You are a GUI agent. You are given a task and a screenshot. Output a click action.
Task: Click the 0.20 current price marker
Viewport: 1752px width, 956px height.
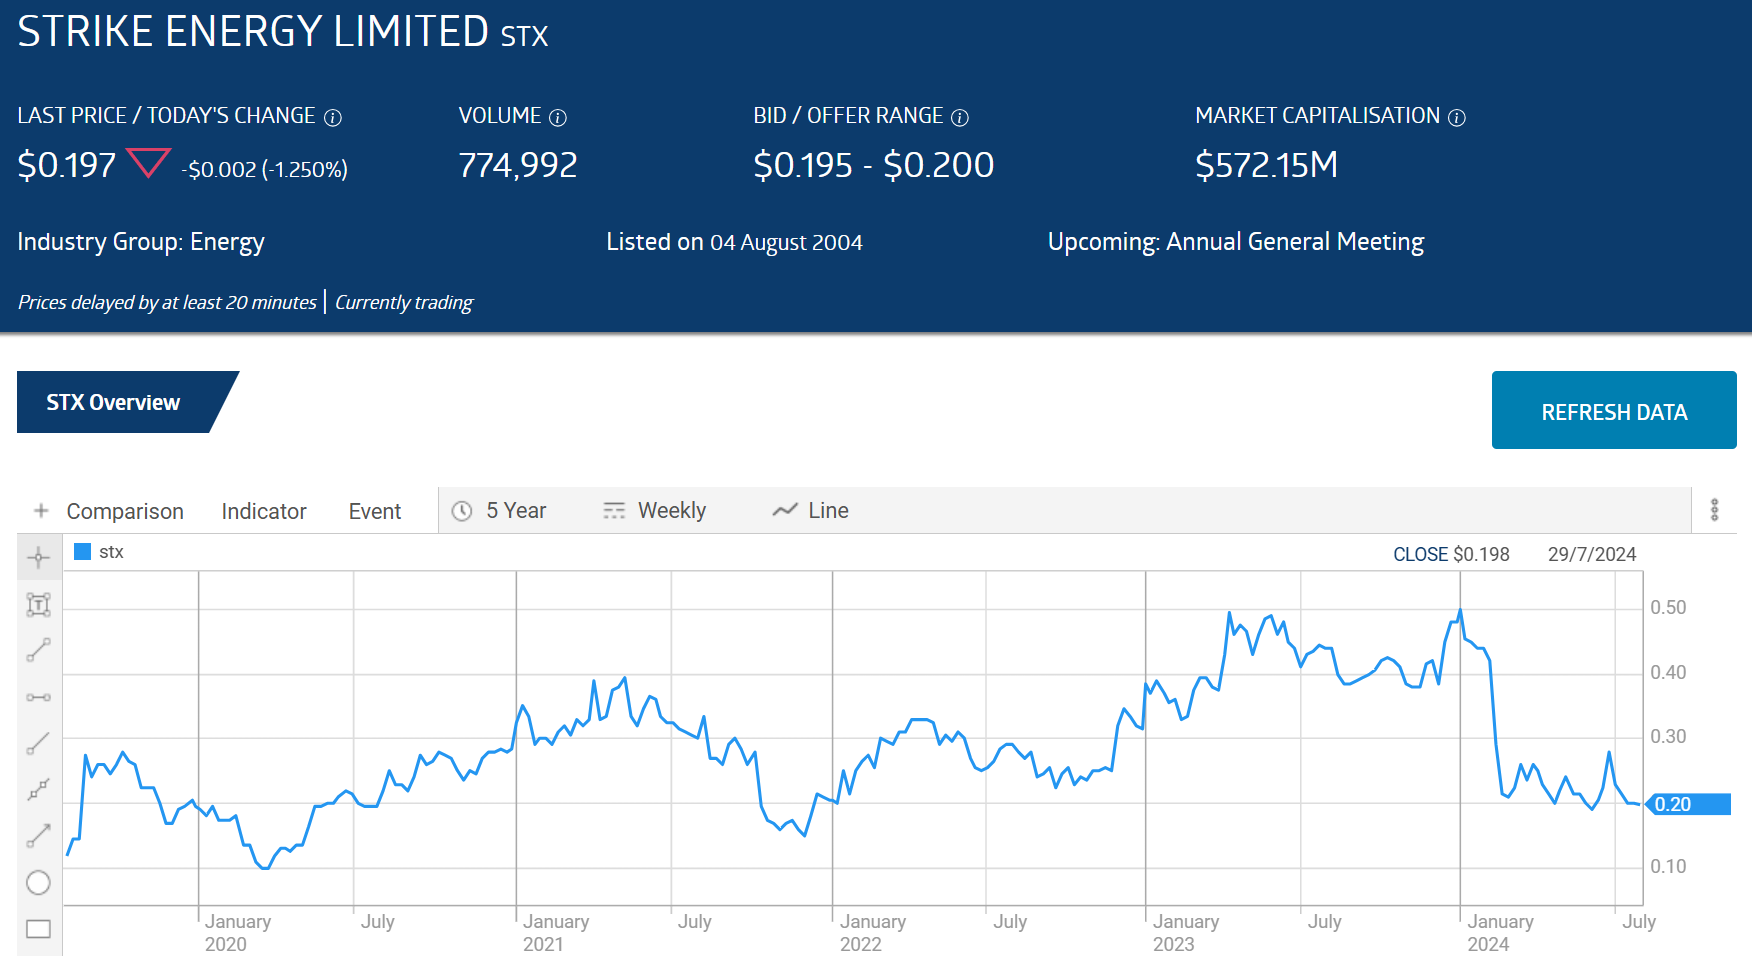(x=1689, y=804)
